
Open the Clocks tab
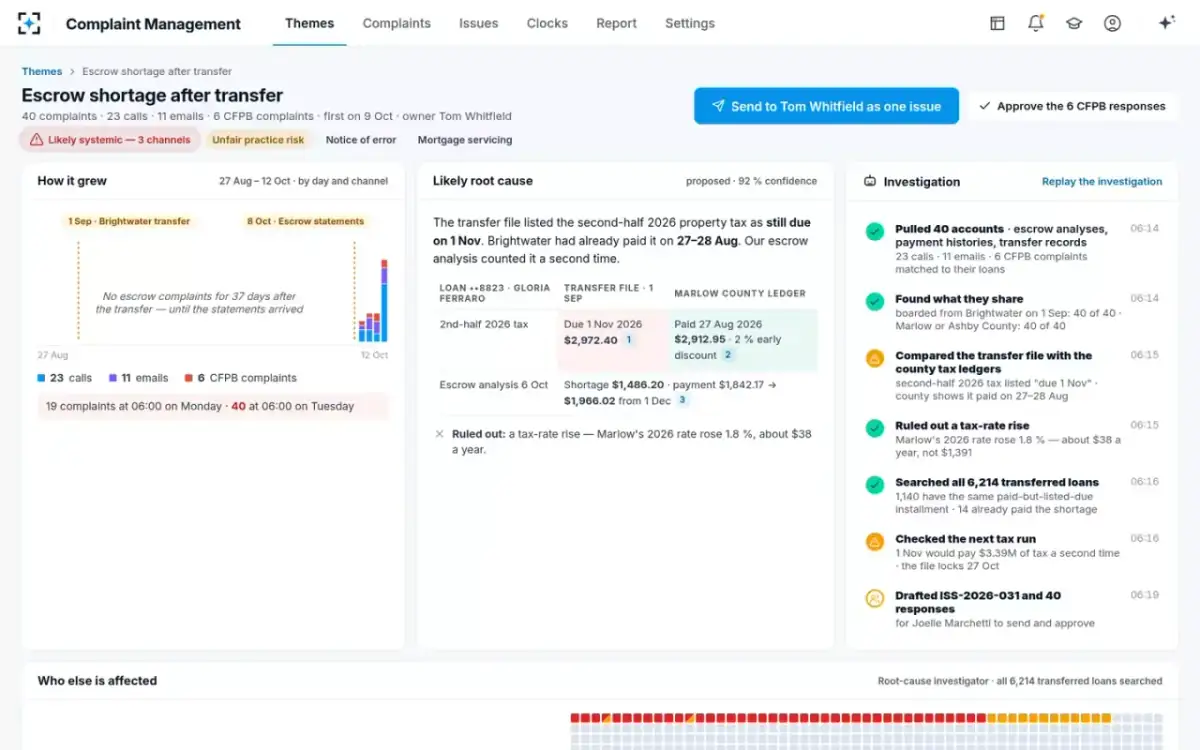click(x=547, y=23)
